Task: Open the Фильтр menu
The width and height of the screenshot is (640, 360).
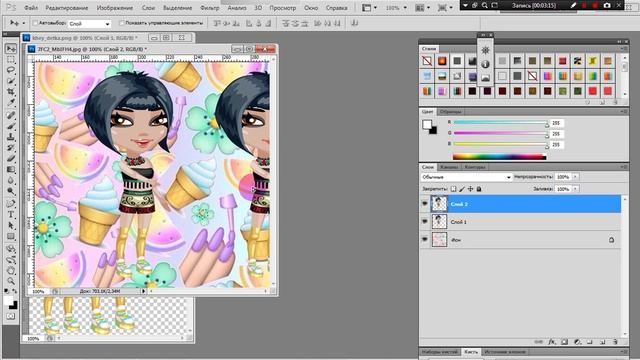Action: [210, 8]
